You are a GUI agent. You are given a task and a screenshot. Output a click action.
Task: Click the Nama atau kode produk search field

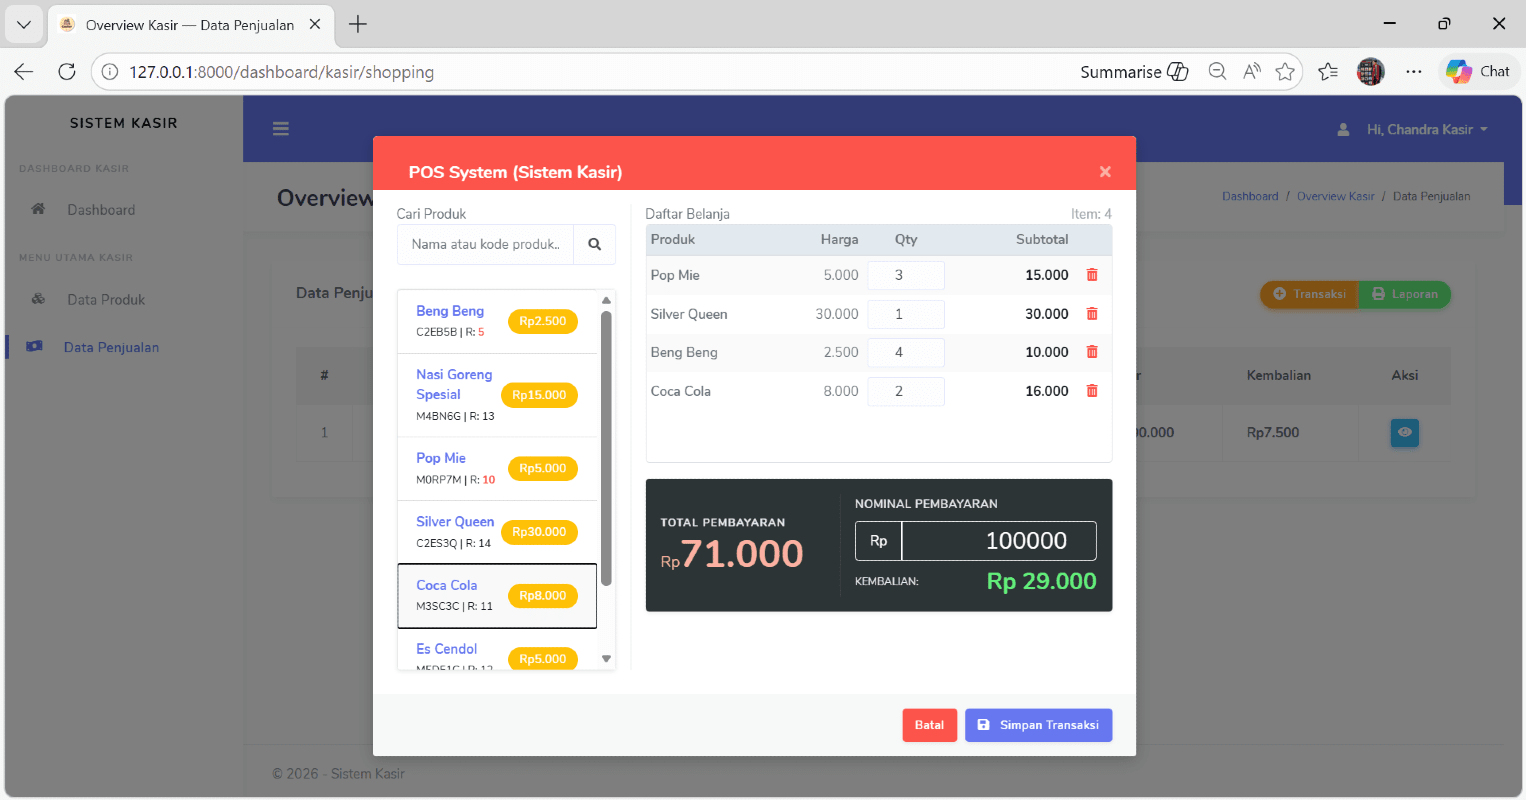pos(486,244)
